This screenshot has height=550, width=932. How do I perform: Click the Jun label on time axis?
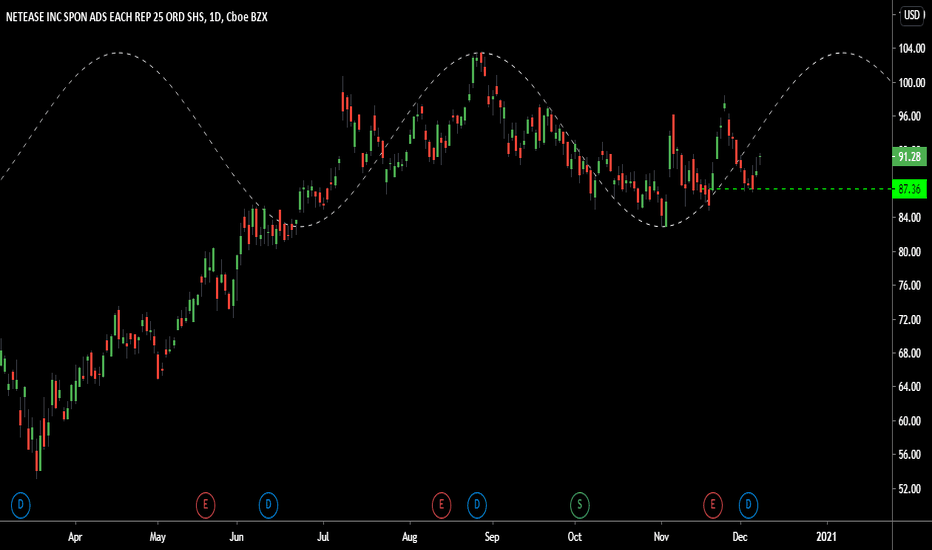click(237, 537)
